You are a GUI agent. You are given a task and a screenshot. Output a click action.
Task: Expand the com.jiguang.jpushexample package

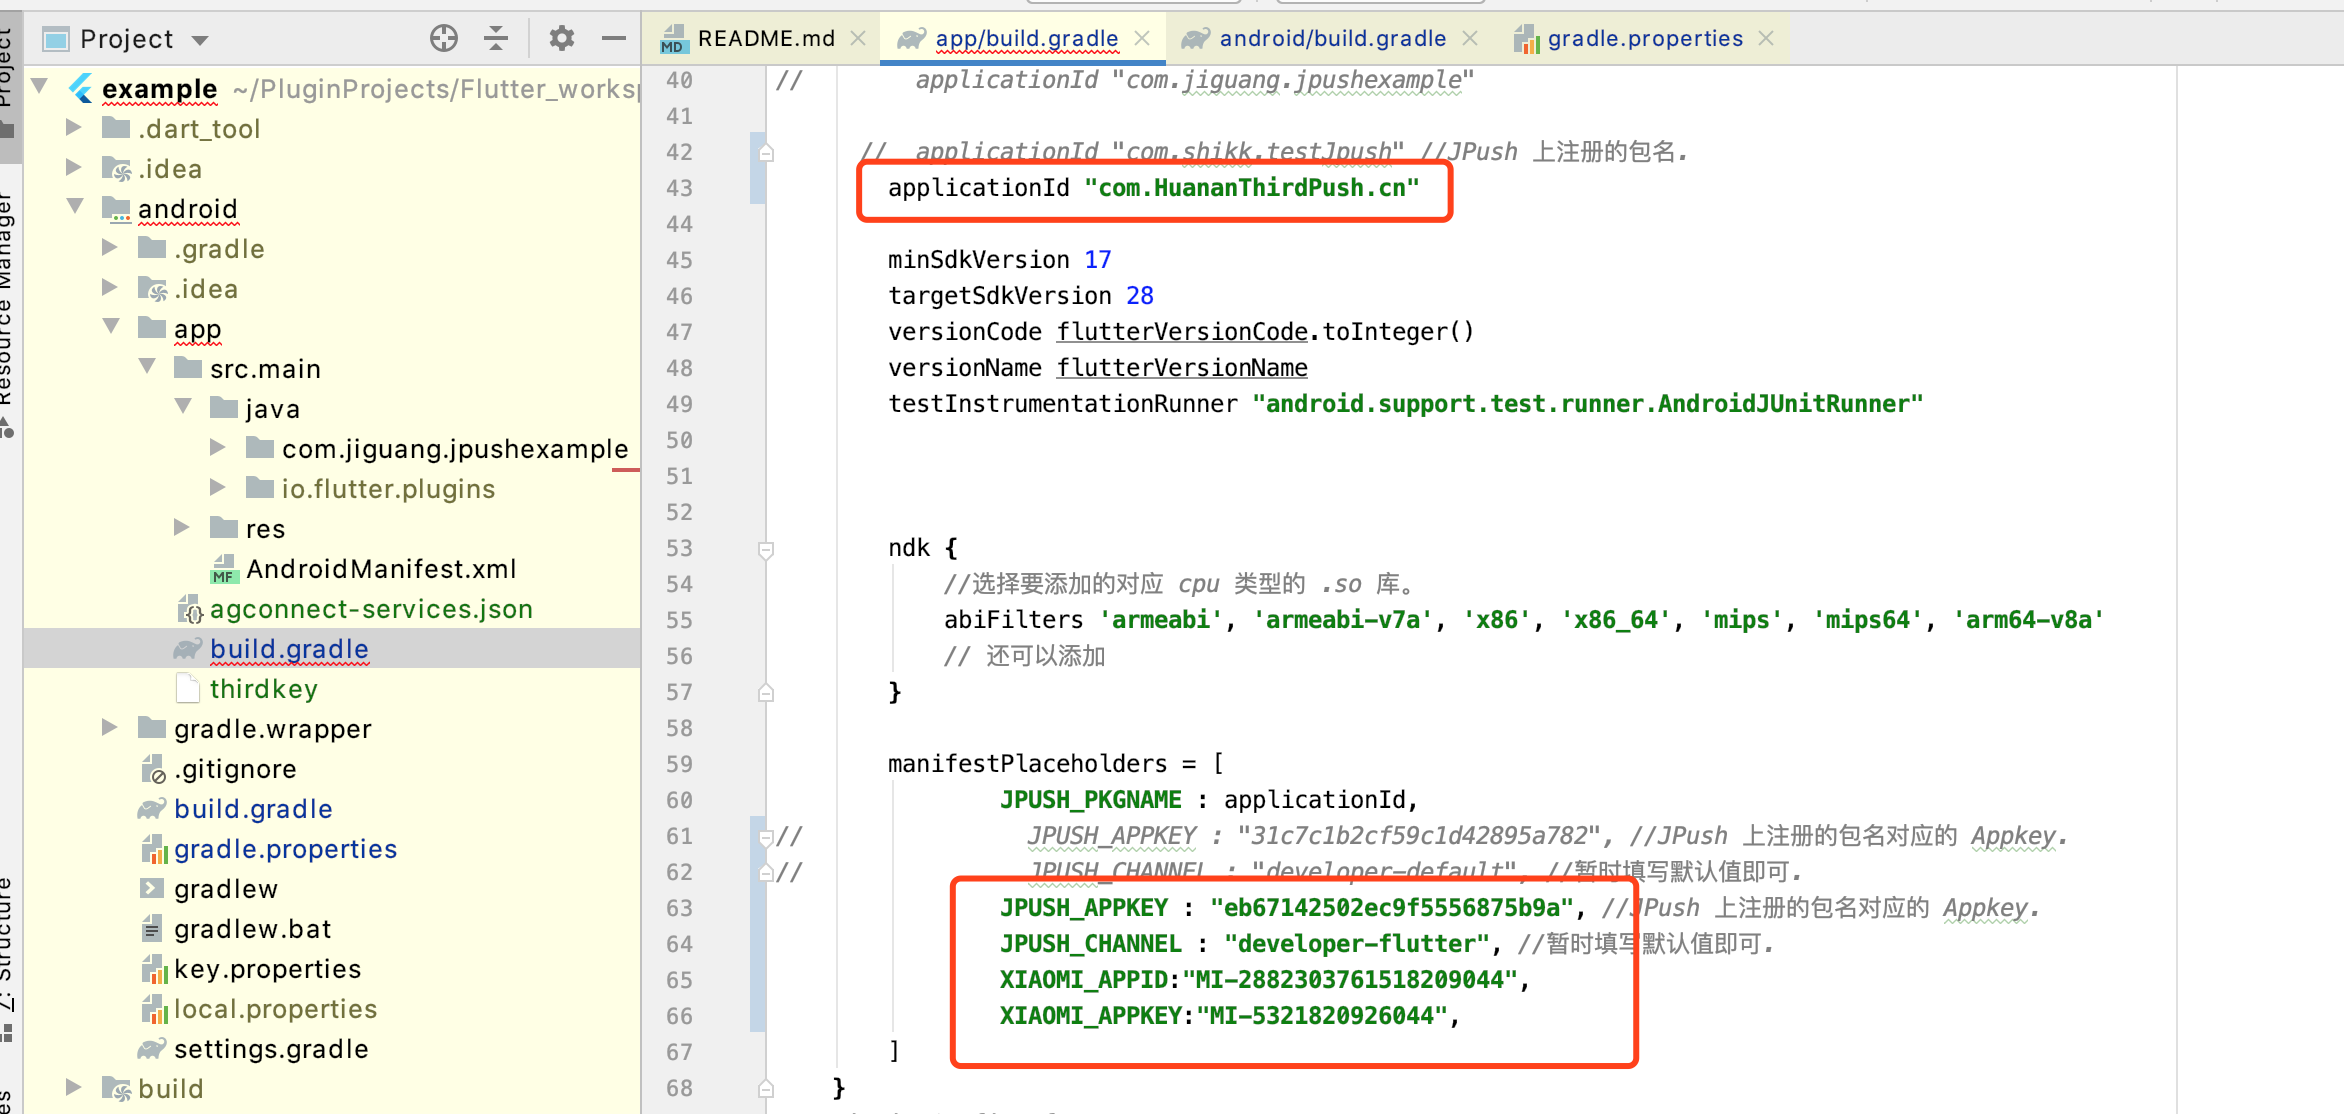(x=217, y=448)
